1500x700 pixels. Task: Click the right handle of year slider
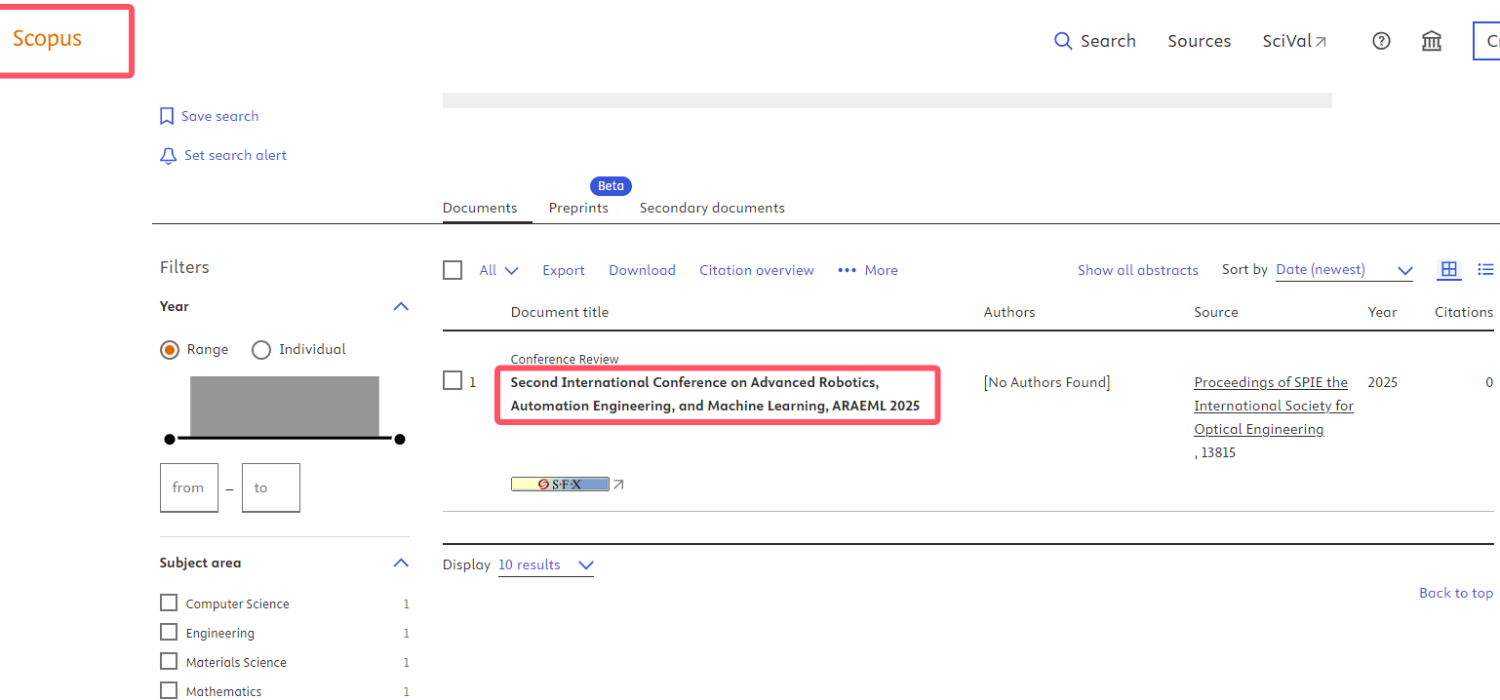click(399, 439)
